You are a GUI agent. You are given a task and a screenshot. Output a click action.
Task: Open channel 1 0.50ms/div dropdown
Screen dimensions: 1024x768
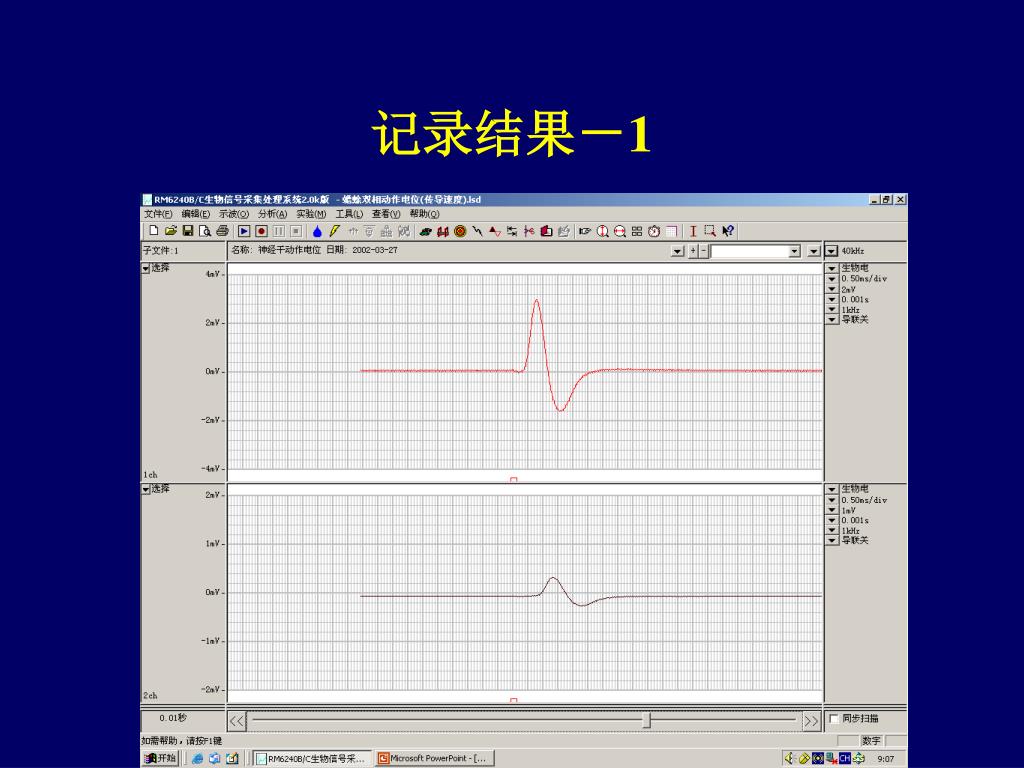click(831, 279)
